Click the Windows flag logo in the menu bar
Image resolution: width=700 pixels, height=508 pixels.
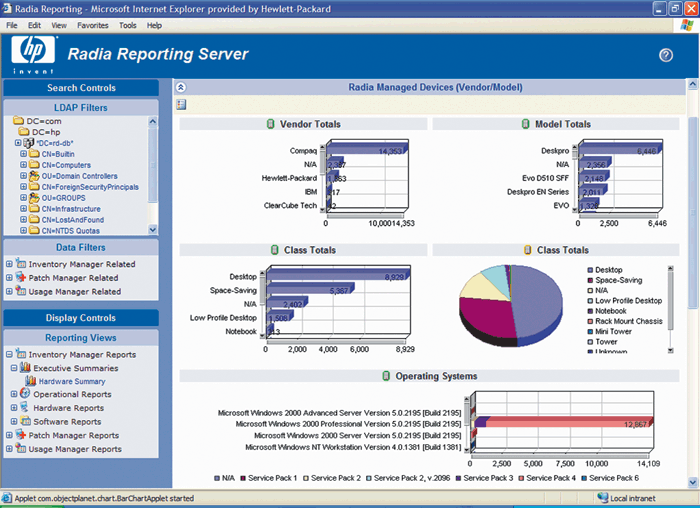687,25
